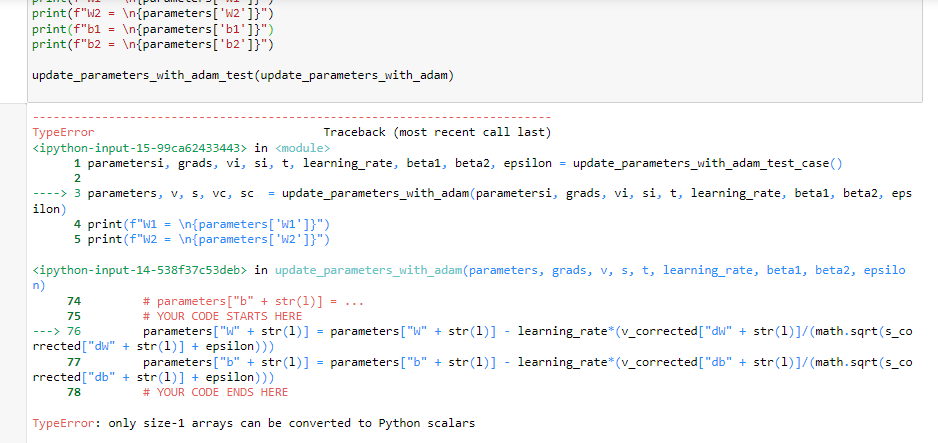938x443 pixels.
Task: Click 'YOUR CODE STARTS HERE' comment
Action: [x=223, y=316]
